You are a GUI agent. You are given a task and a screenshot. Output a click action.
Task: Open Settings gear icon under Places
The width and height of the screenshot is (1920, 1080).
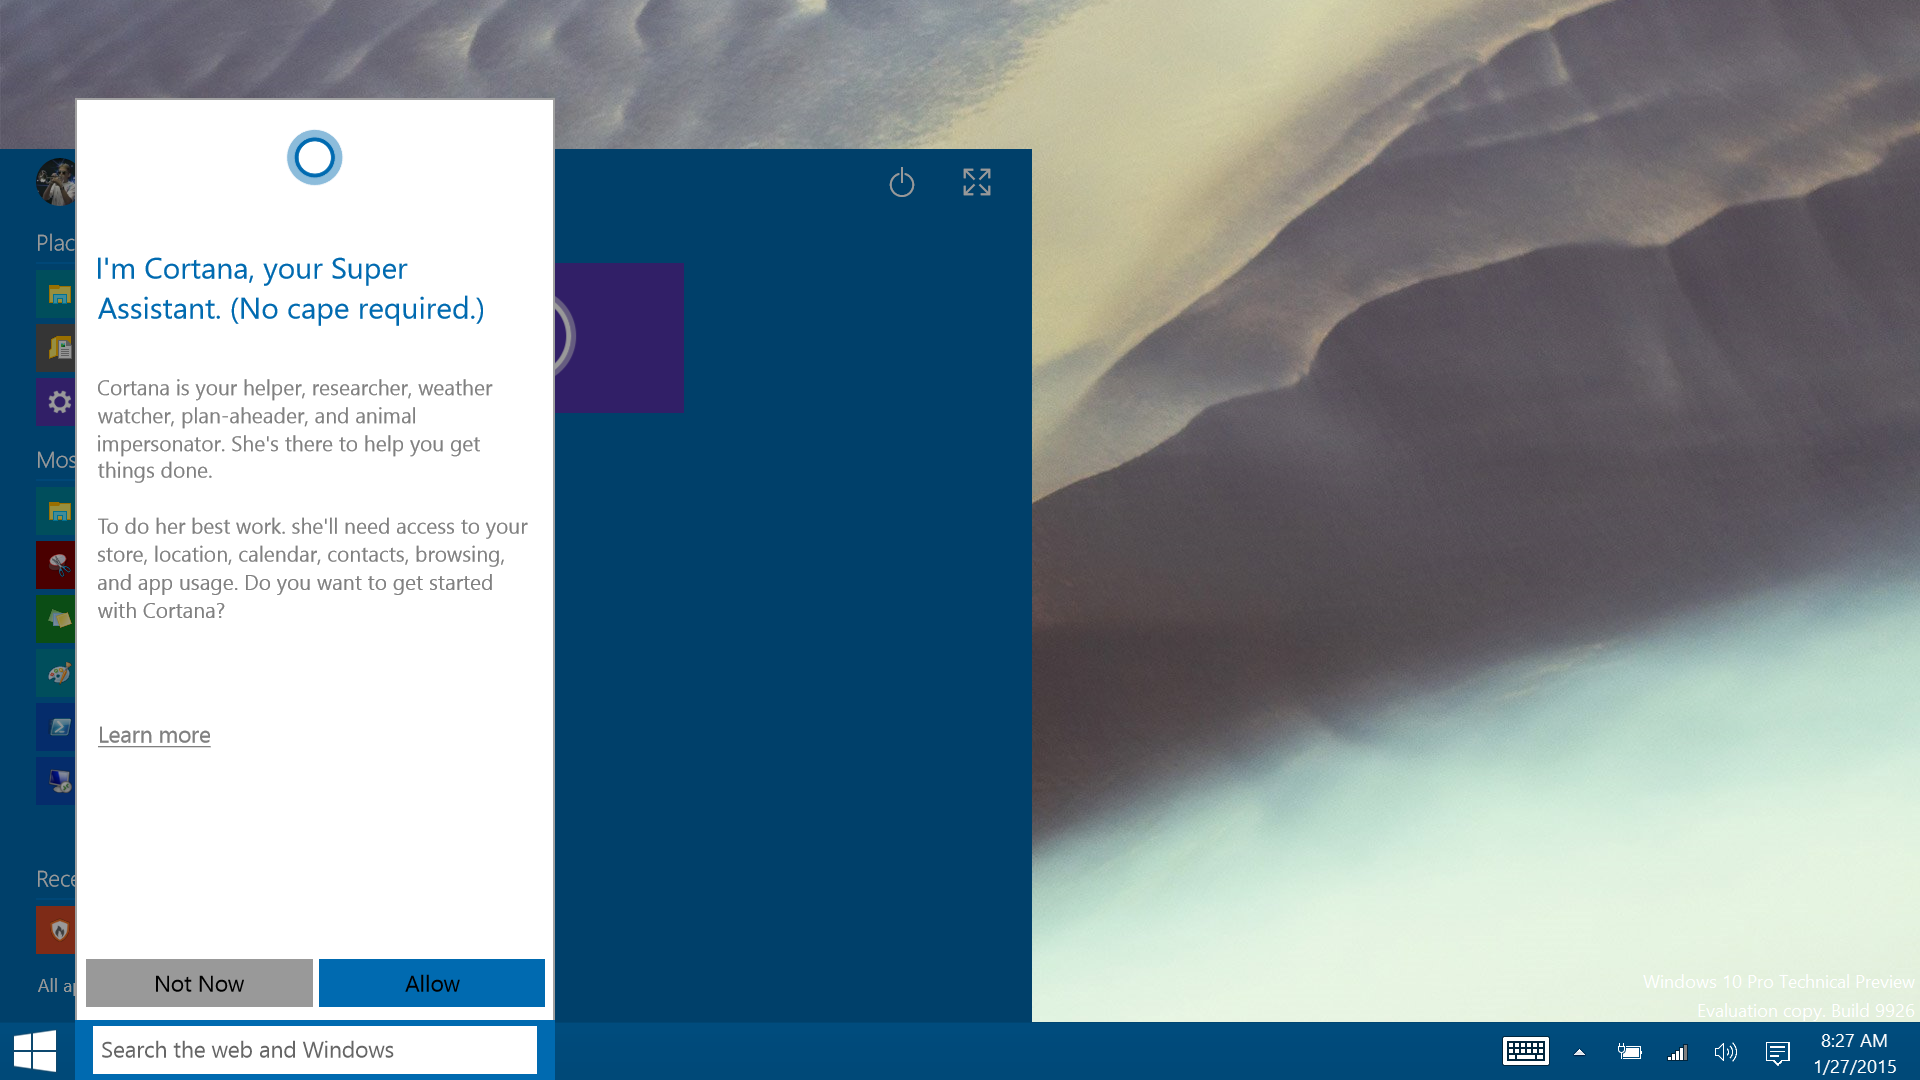(56, 402)
